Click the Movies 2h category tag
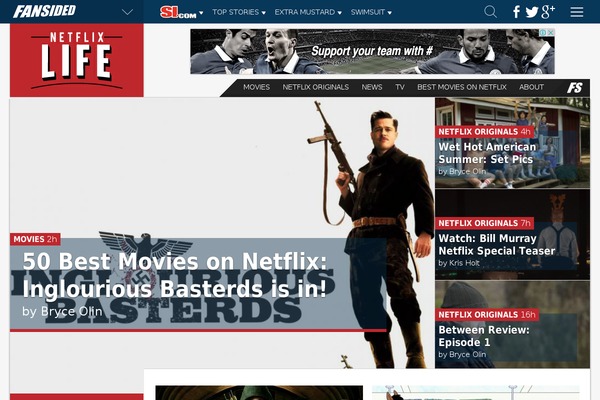Screen dimensions: 600x400 point(35,239)
